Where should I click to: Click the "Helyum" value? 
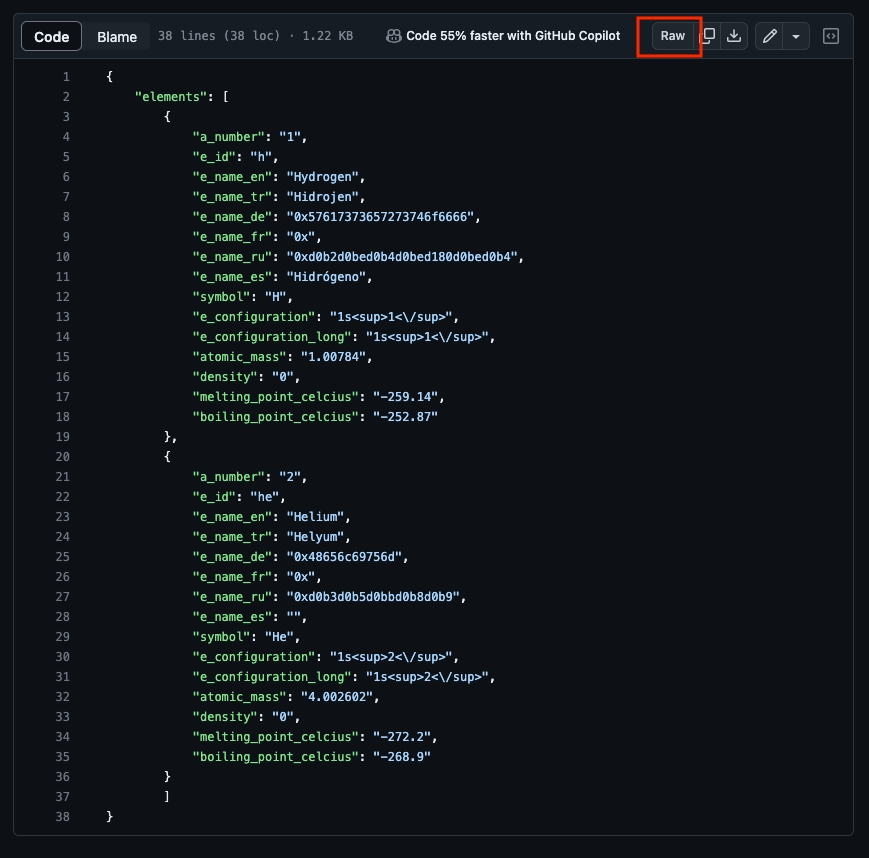315,537
